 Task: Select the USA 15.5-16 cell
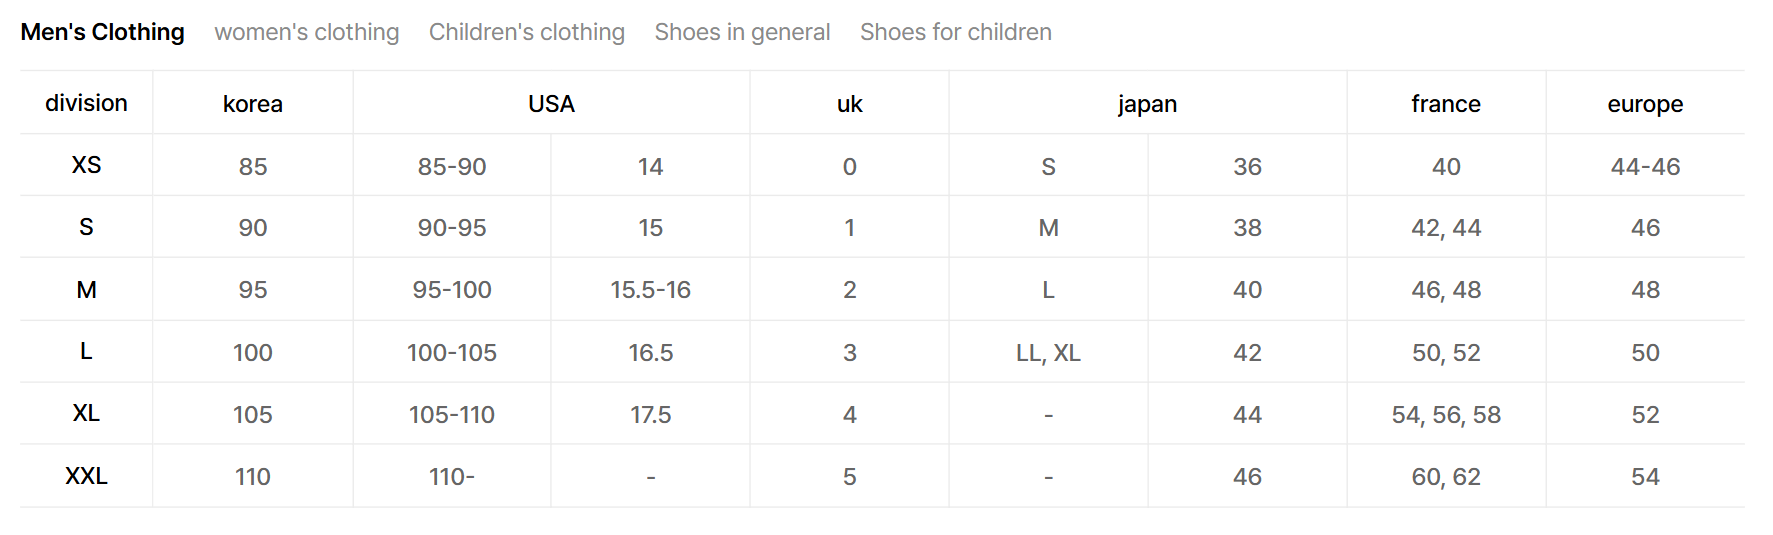pyautogui.click(x=650, y=290)
